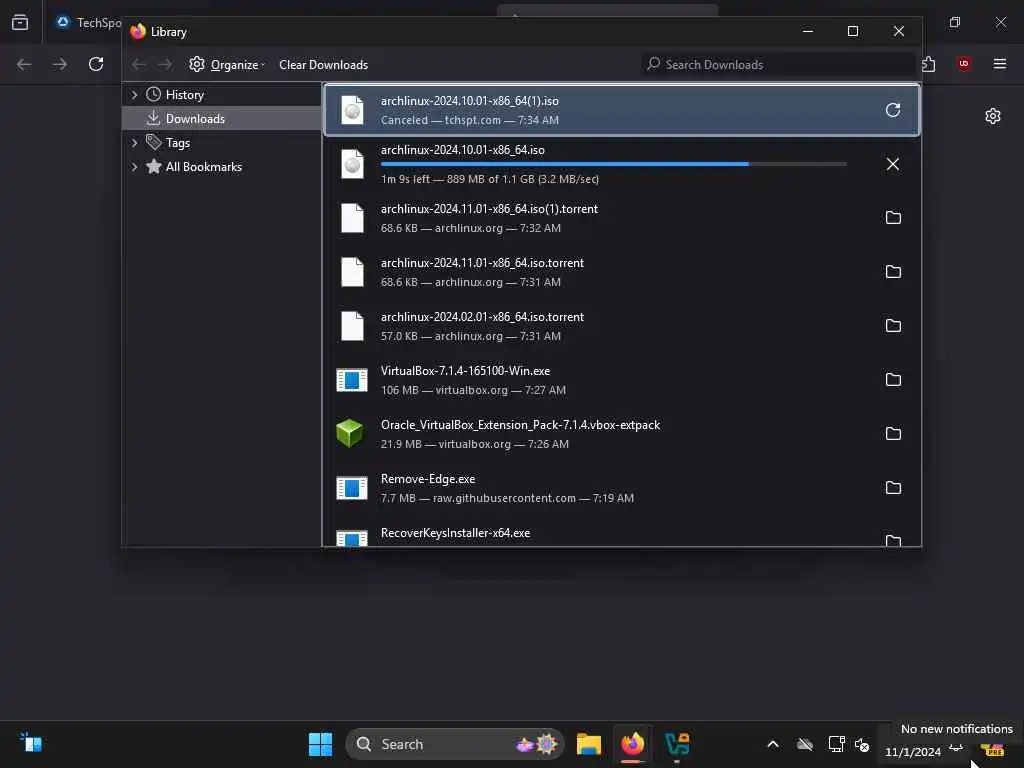Screen dimensions: 1024x768
Task: Select the archlinux-2024.11.01-x86_64.iso(1).torrent row
Action: [x=622, y=217]
